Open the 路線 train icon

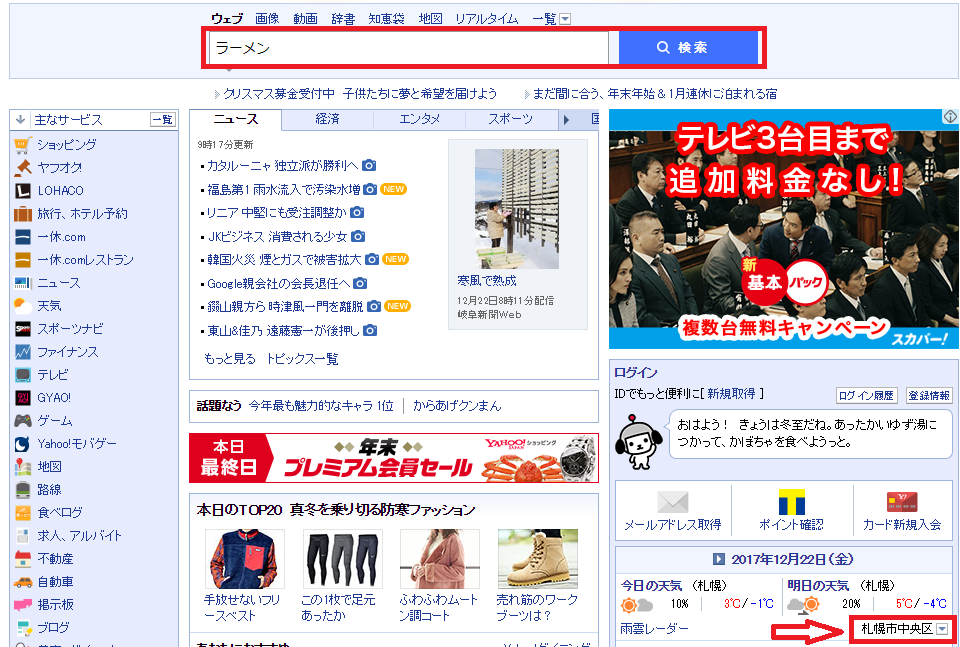coord(22,490)
